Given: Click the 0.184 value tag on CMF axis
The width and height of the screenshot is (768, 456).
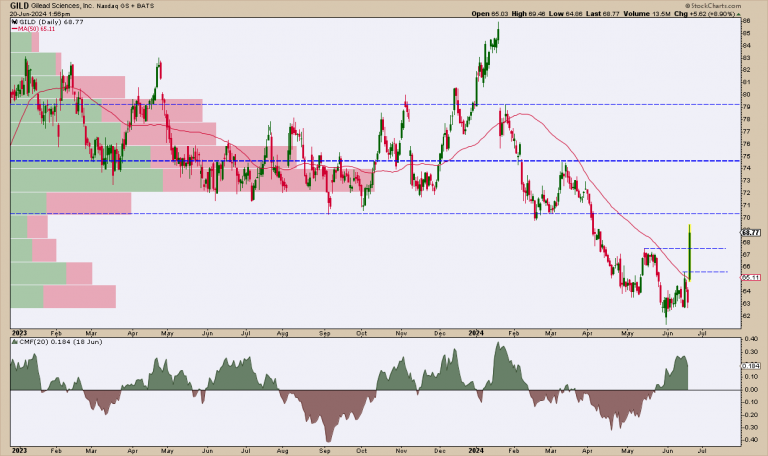Looking at the screenshot, I should [x=751, y=366].
